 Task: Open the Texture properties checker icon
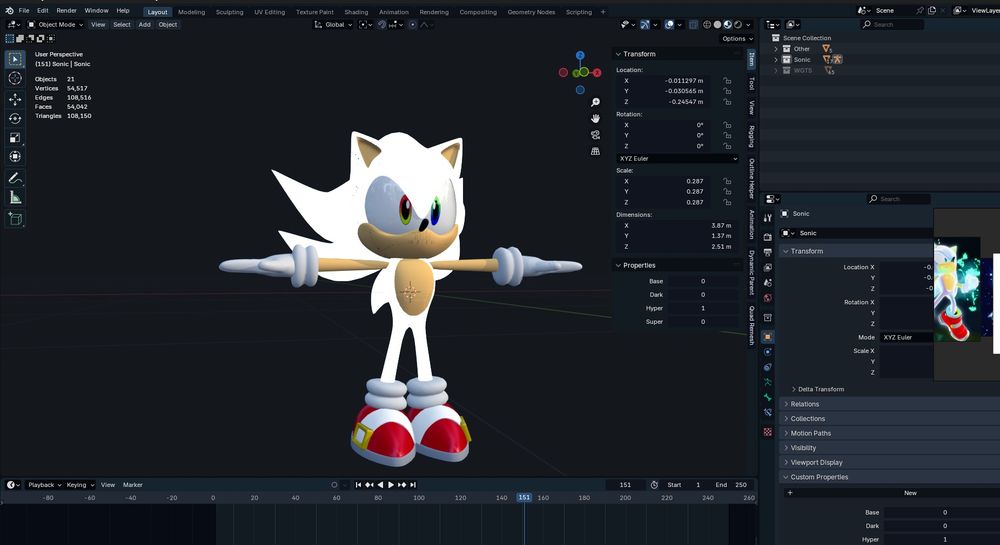coord(768,432)
